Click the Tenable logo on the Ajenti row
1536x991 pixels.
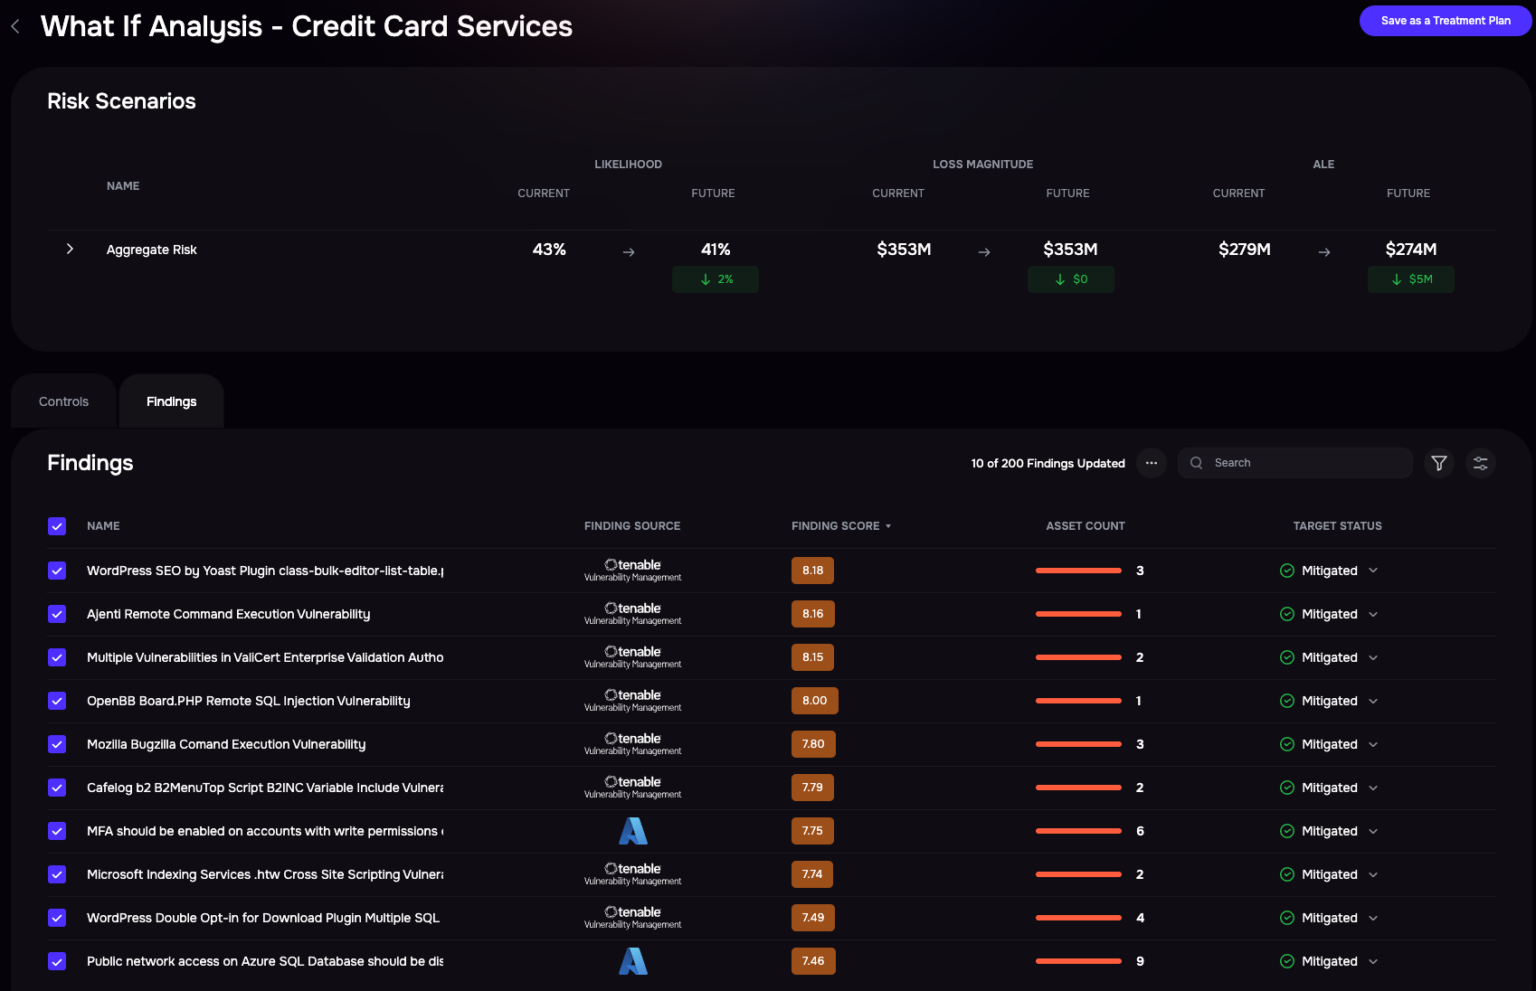click(x=633, y=613)
